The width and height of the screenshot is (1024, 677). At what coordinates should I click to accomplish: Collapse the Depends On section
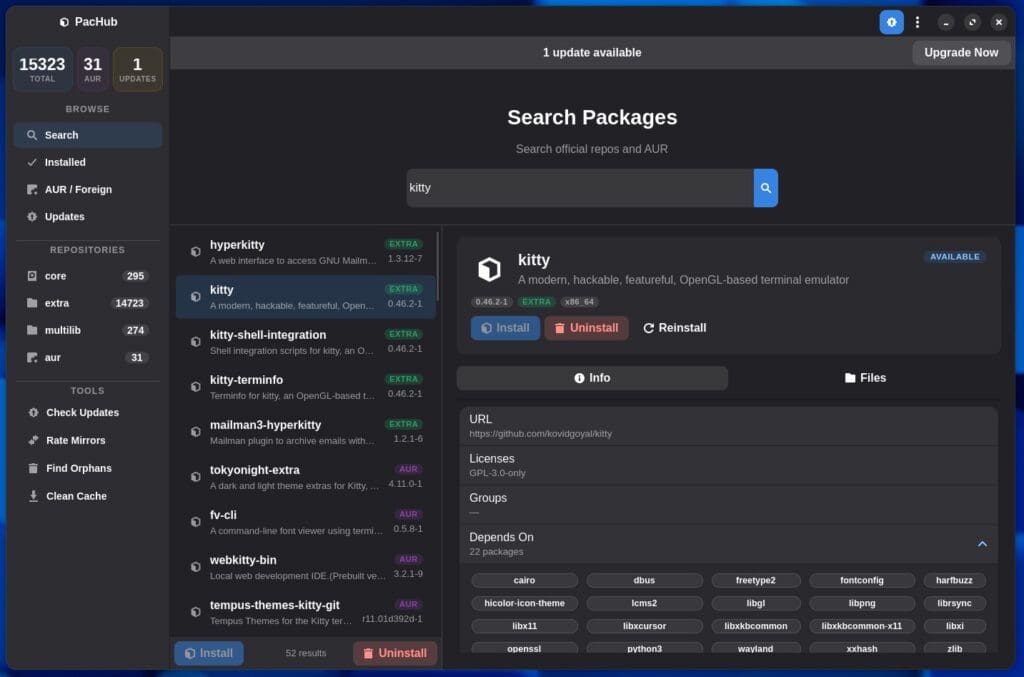980,544
